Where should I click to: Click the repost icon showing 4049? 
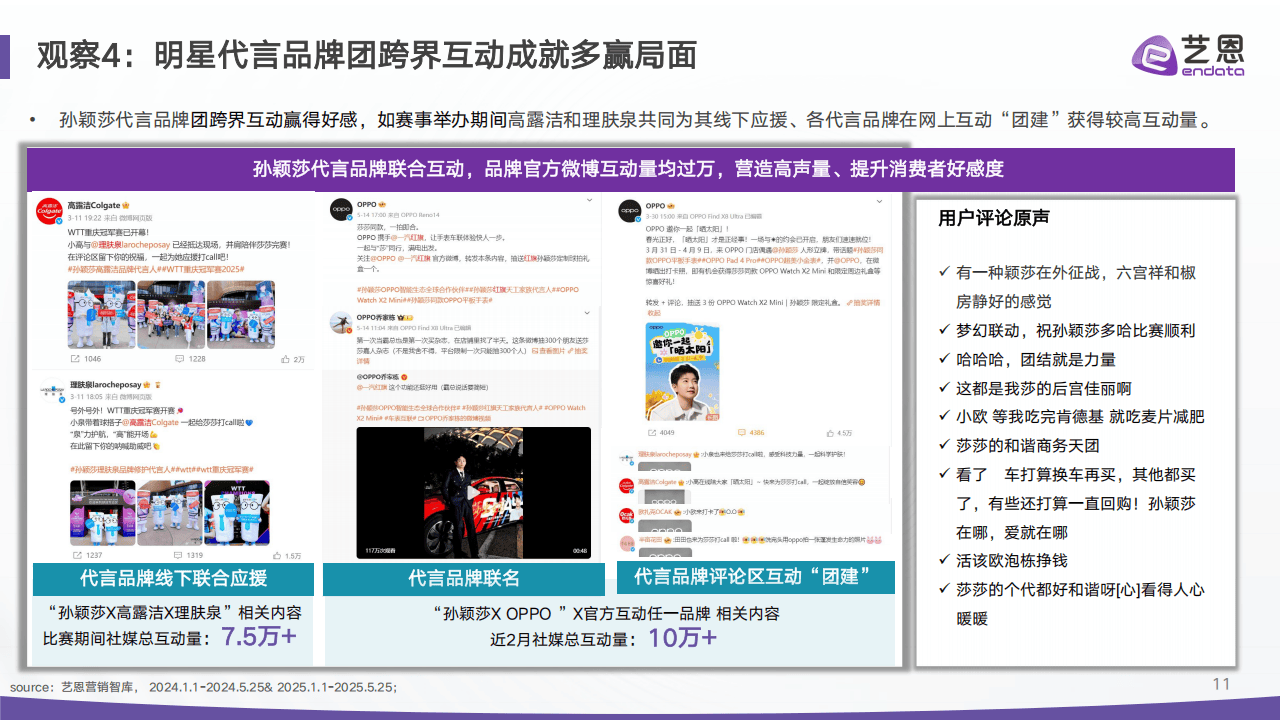click(x=650, y=432)
